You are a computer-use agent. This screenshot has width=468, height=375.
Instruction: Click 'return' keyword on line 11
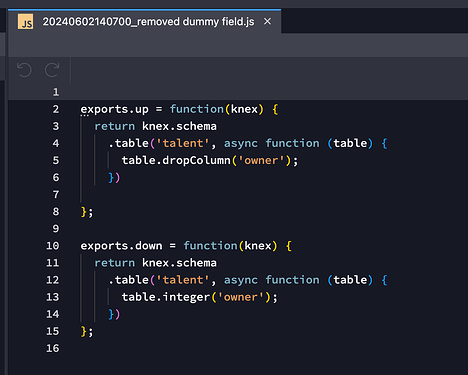[115, 263]
